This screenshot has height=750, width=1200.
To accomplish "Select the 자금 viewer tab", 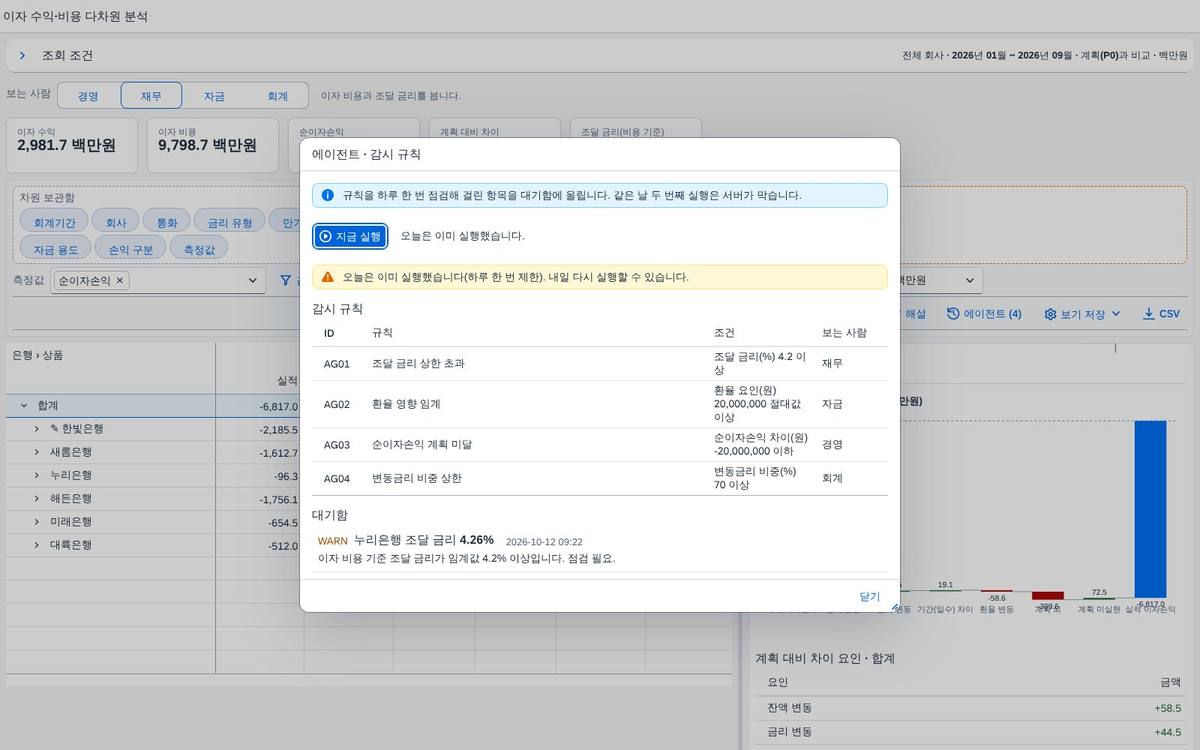I will [214, 96].
